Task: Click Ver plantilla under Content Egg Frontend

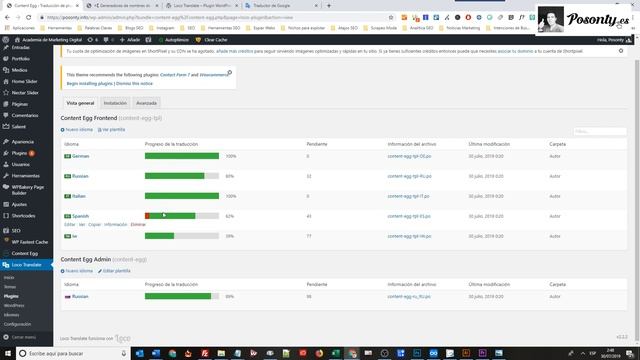Action: [x=111, y=130]
